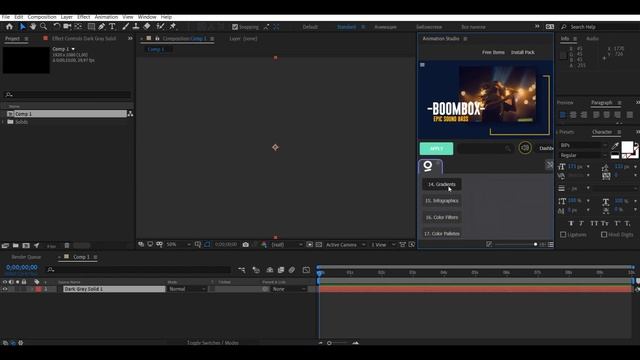Open the font style Regular dropdown
This screenshot has height=360, width=640.
[x=583, y=156]
